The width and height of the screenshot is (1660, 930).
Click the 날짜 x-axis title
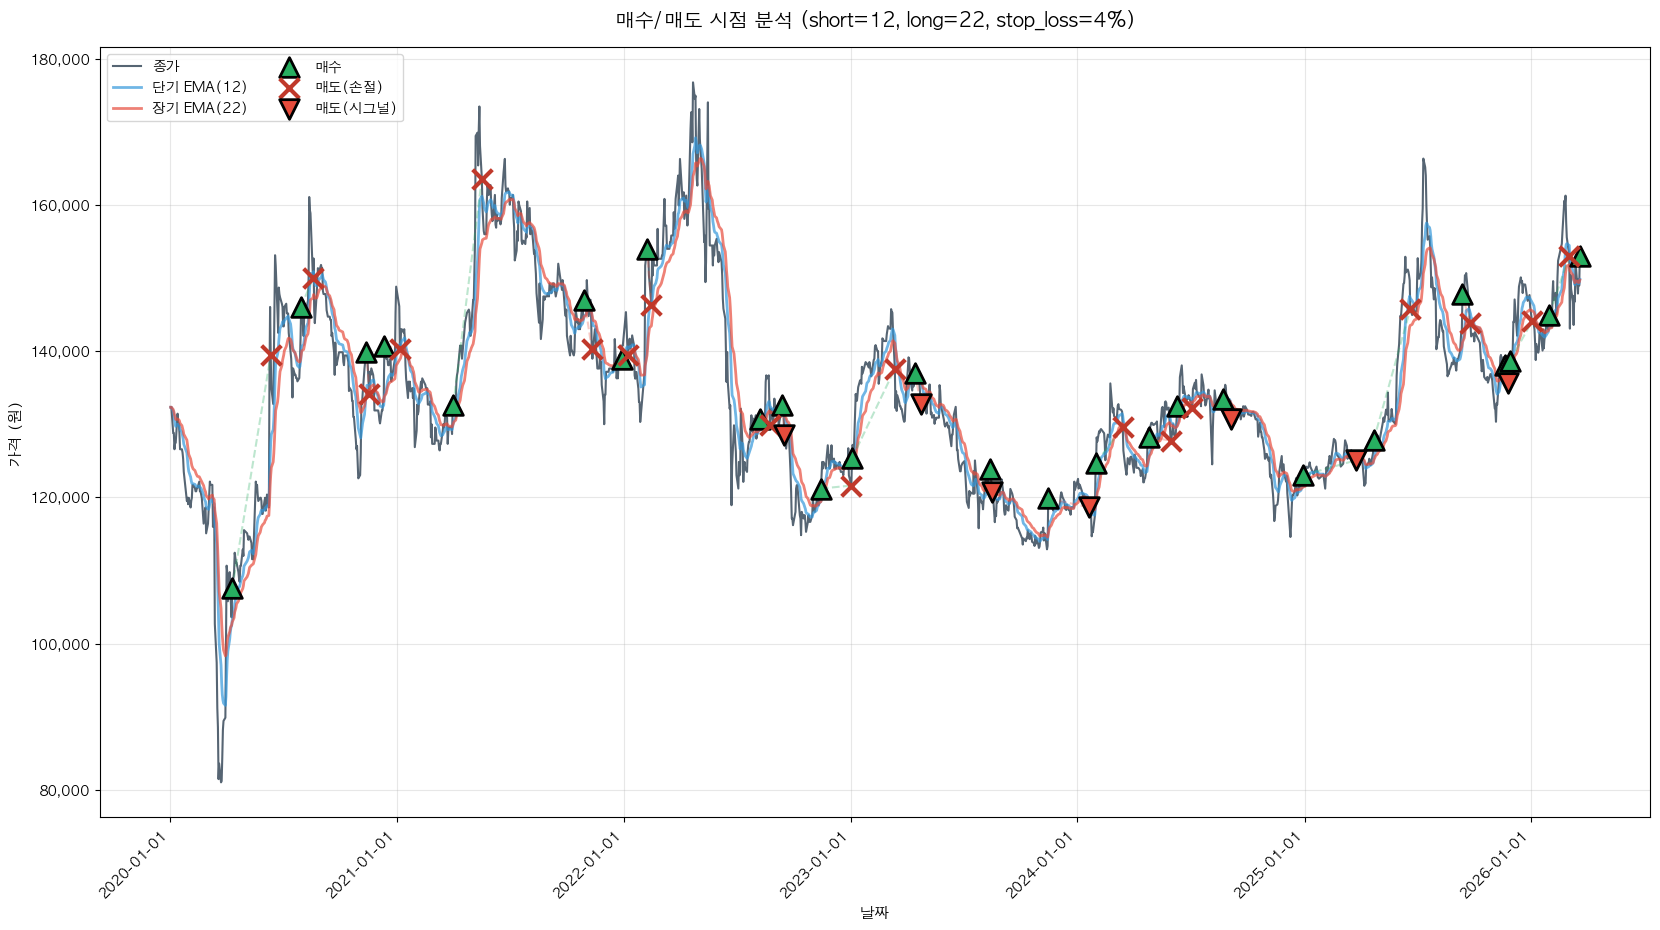pos(874,912)
